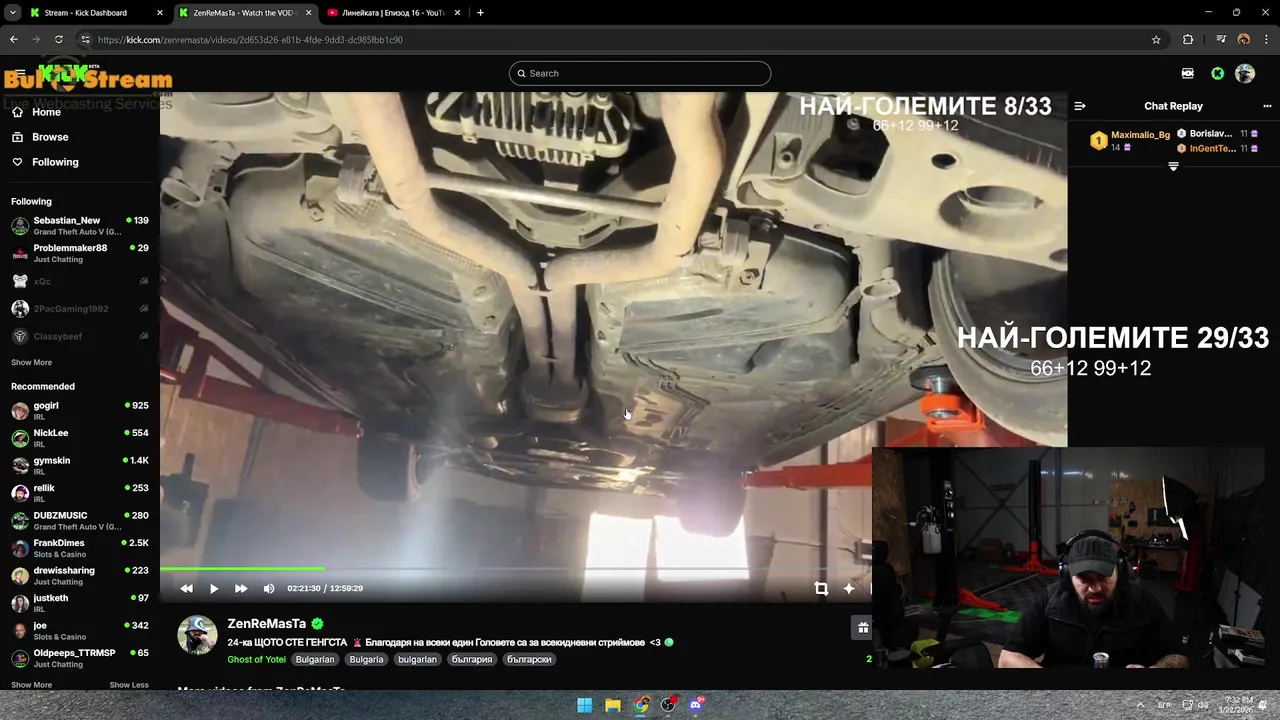Open InGentTe... leaderboard entry
The image size is (1280, 720).
tap(1217, 148)
